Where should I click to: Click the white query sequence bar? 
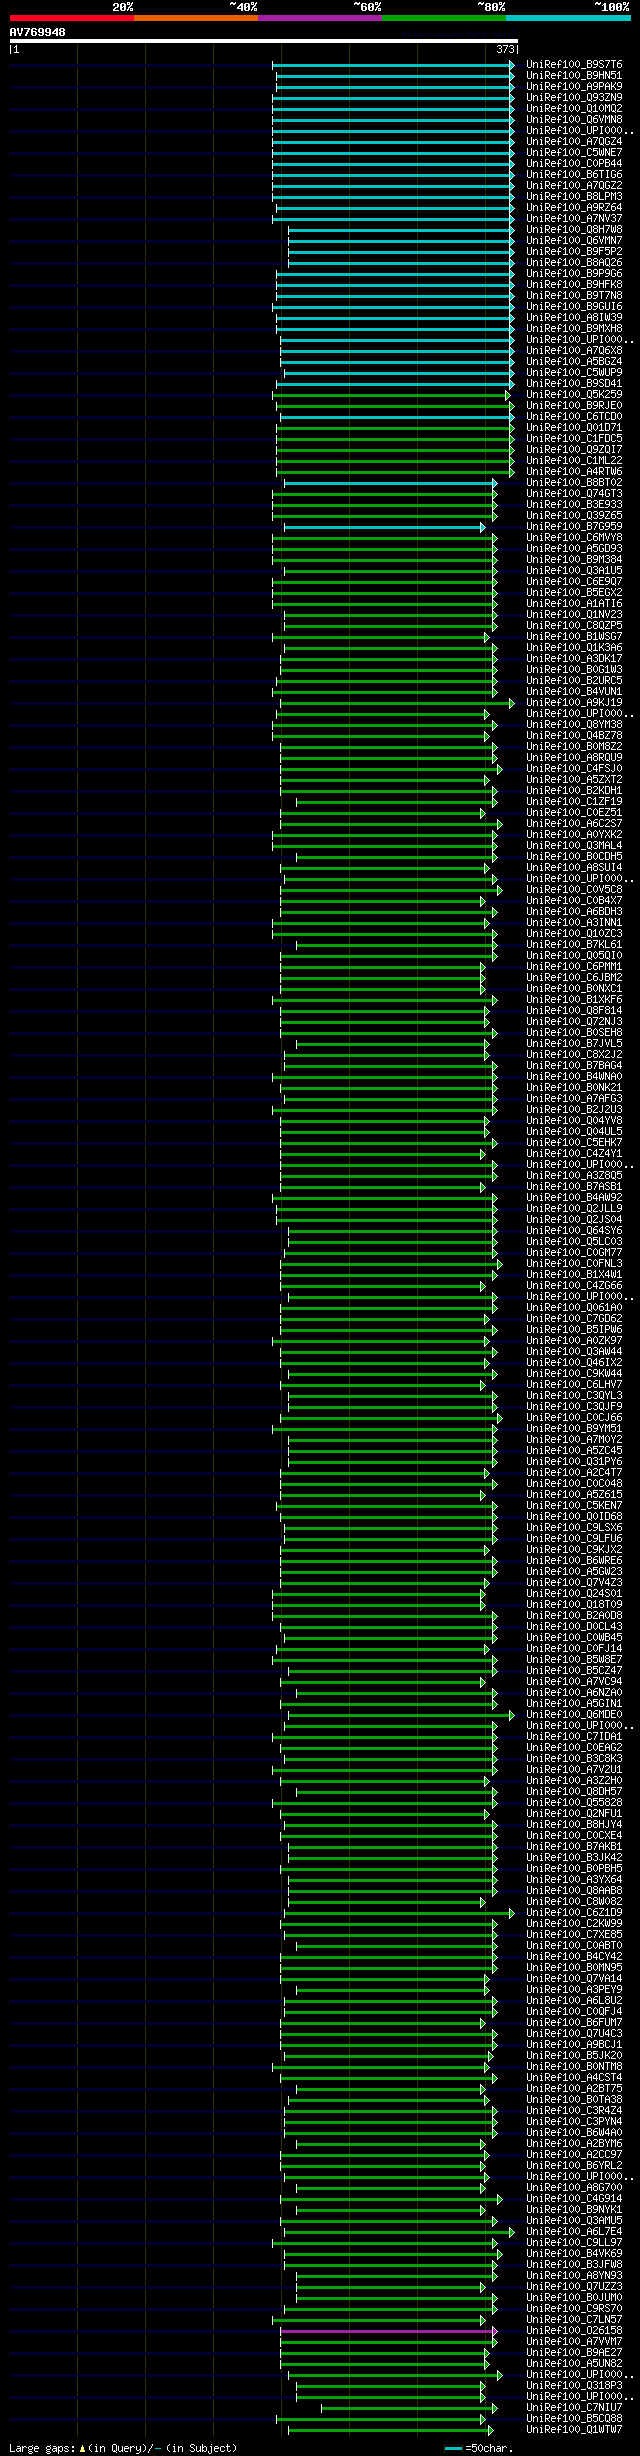(x=263, y=41)
